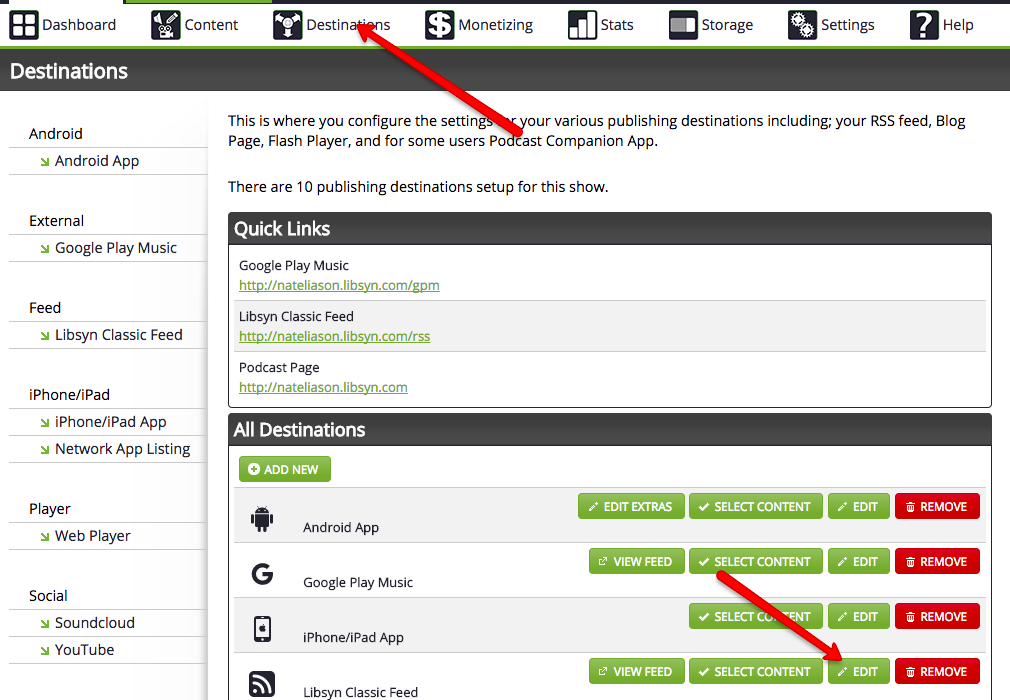Image resolution: width=1010 pixels, height=700 pixels.
Task: Open the nateliason.libsyn.com/gpm link
Action: (x=339, y=285)
